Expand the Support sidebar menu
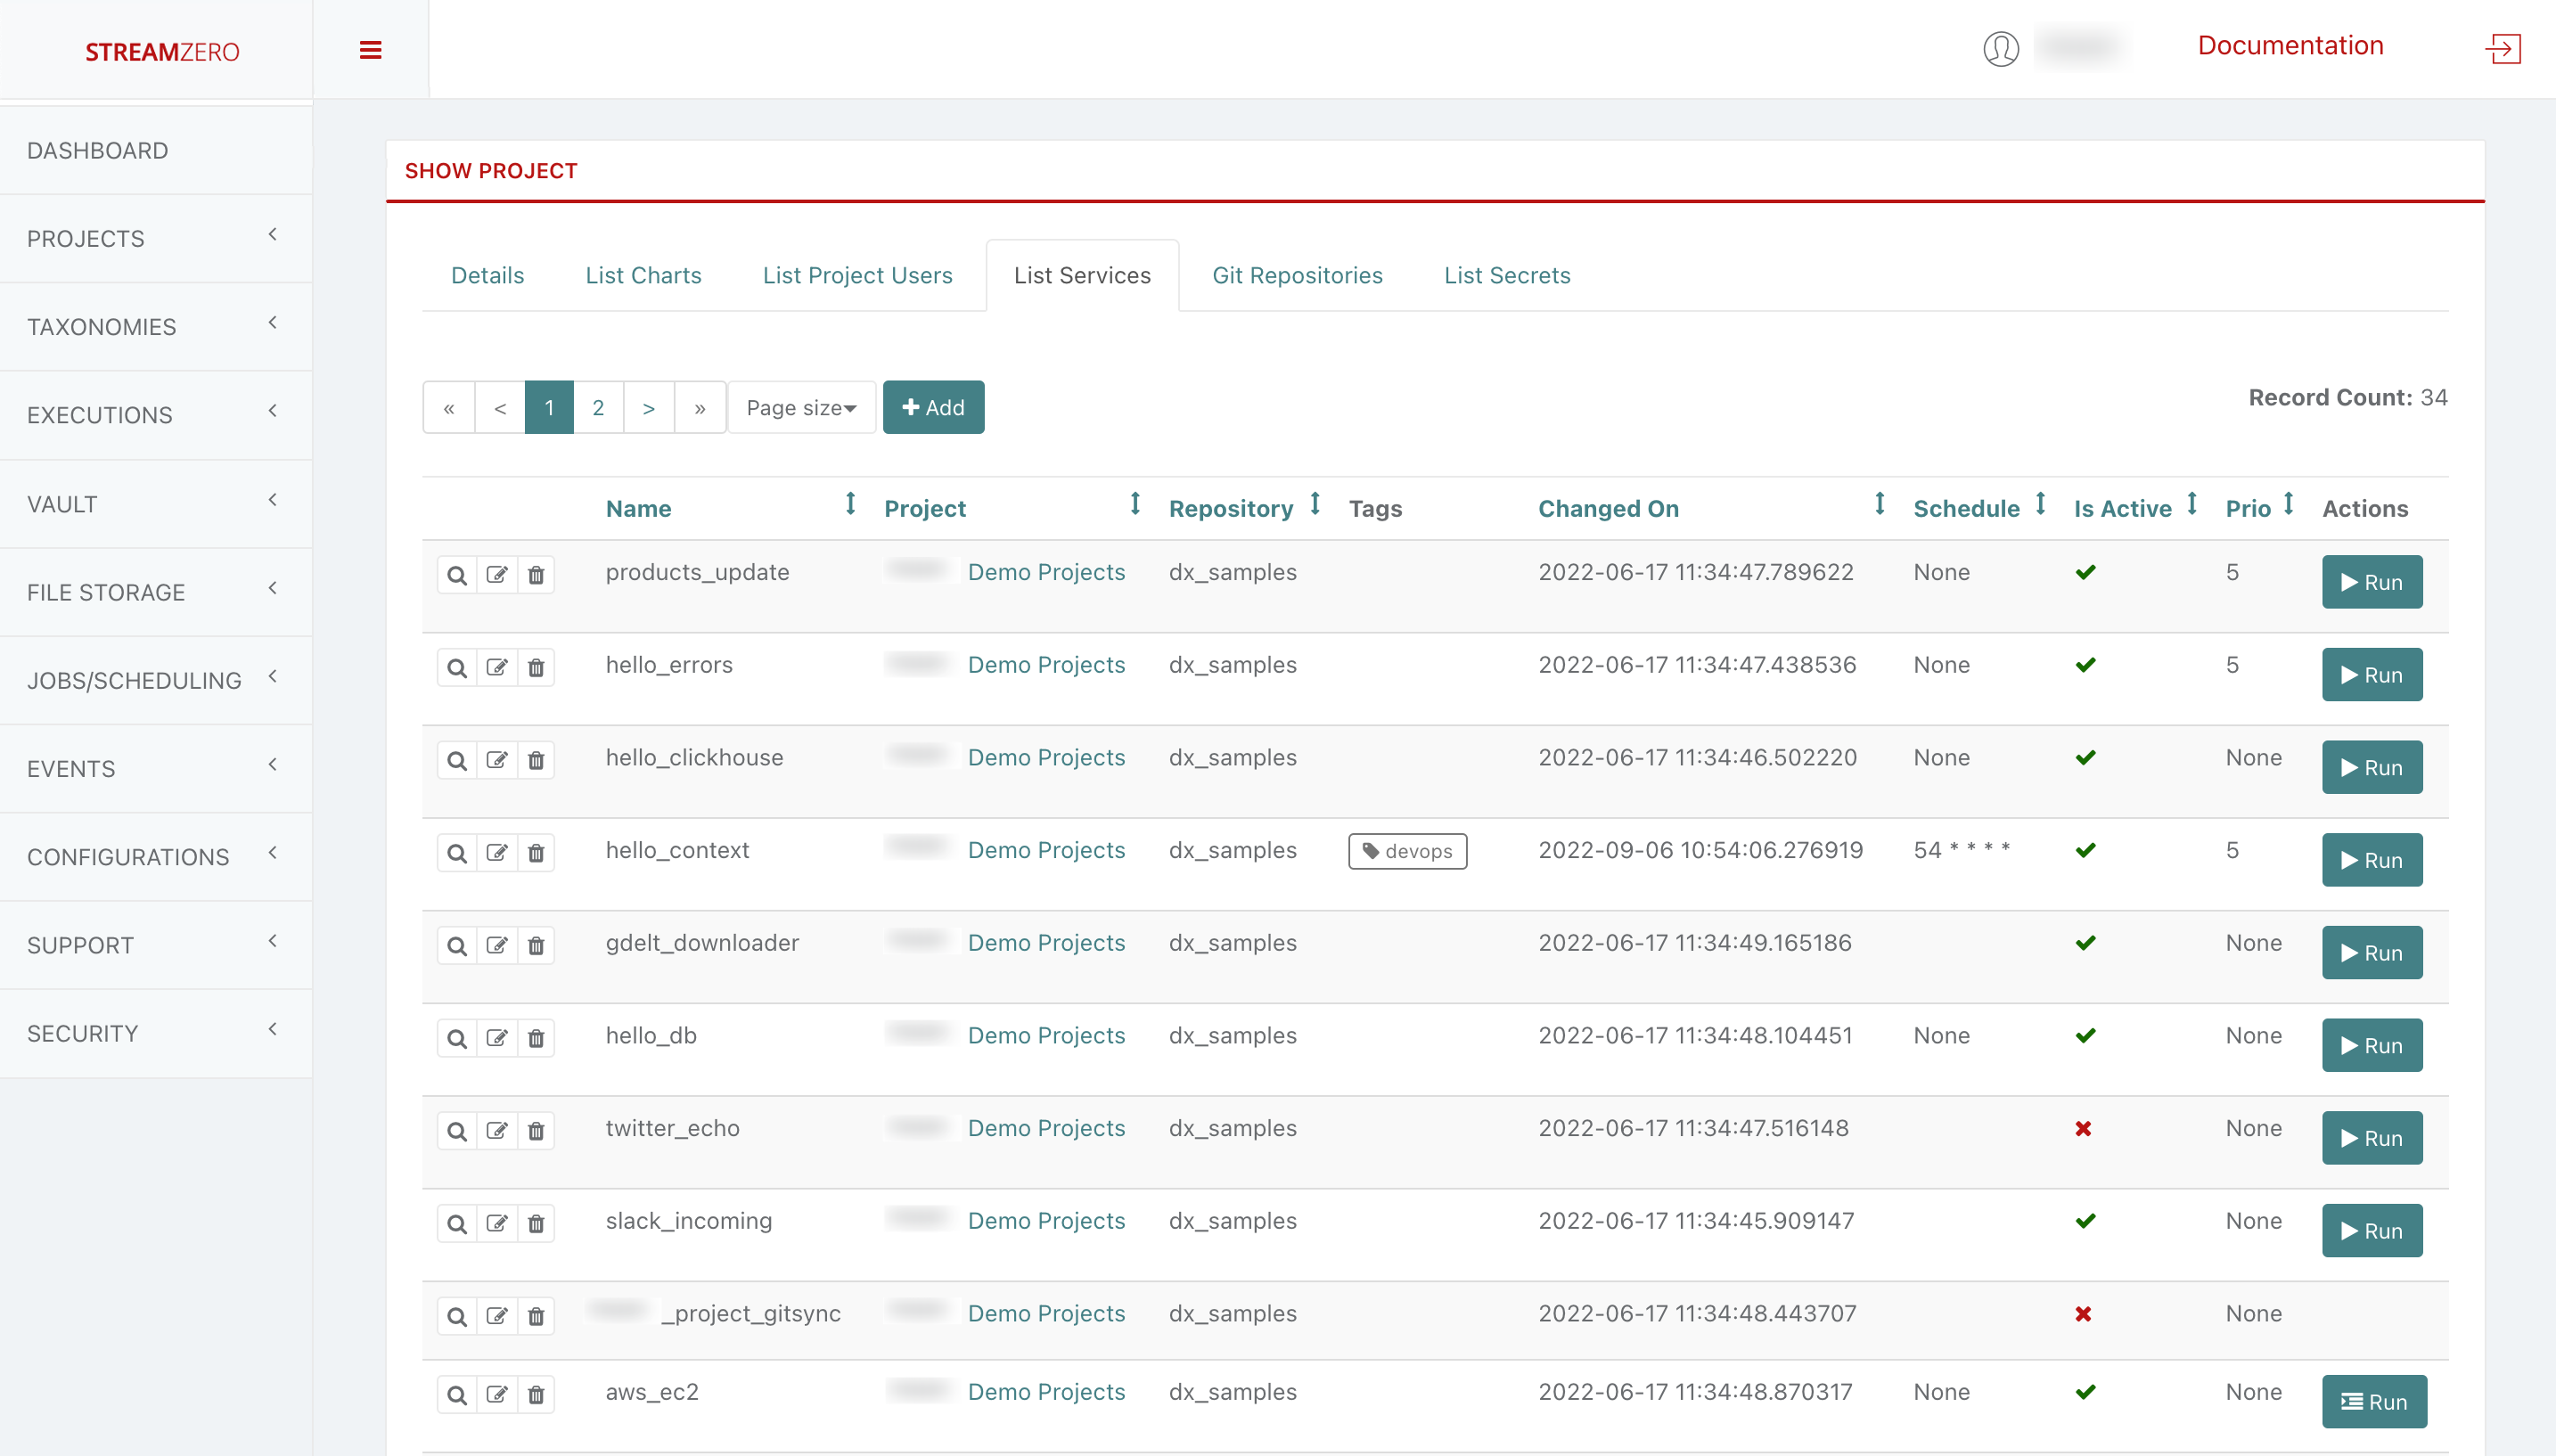2556x1456 pixels. pyautogui.click(x=156, y=945)
